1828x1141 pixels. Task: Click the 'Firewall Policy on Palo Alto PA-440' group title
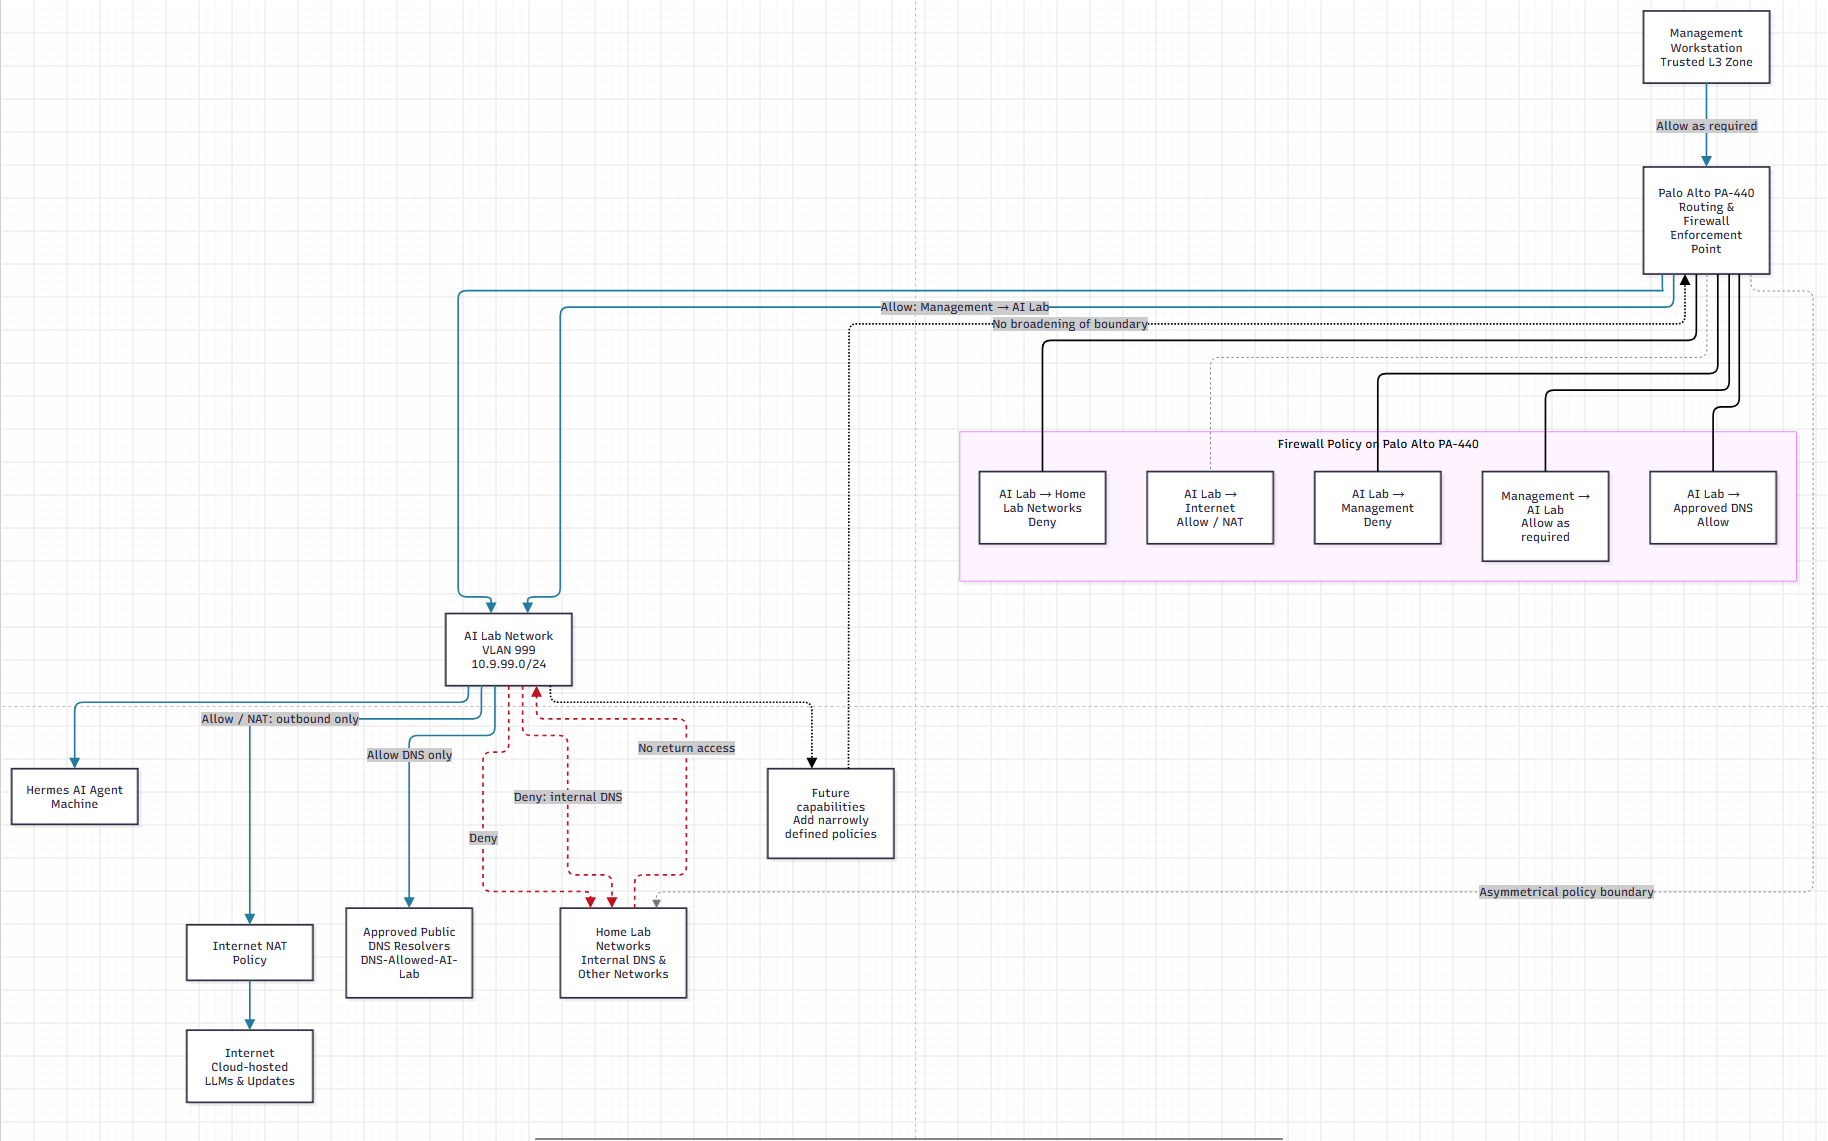(x=1377, y=444)
